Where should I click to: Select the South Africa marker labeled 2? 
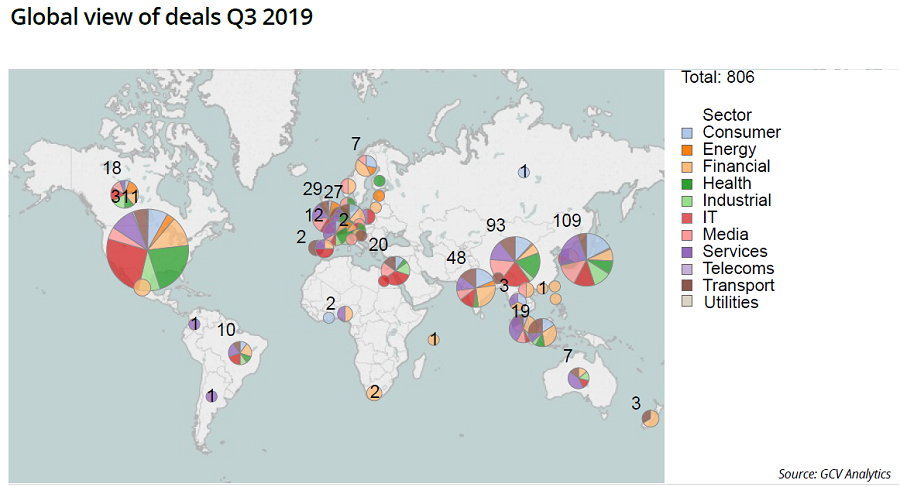(374, 393)
